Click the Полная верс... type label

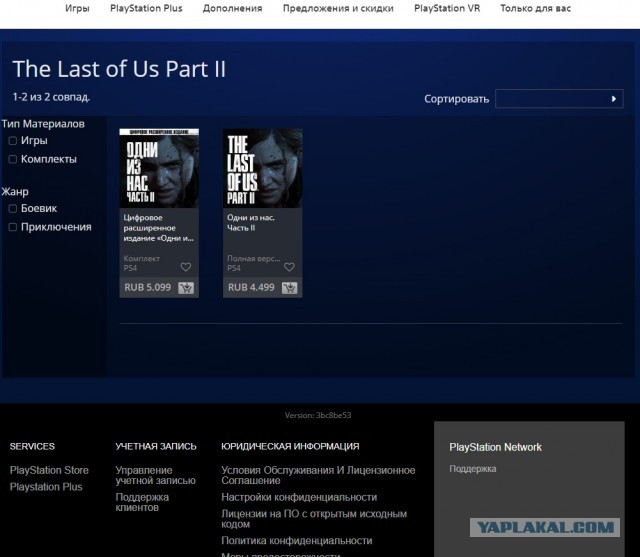(x=253, y=258)
